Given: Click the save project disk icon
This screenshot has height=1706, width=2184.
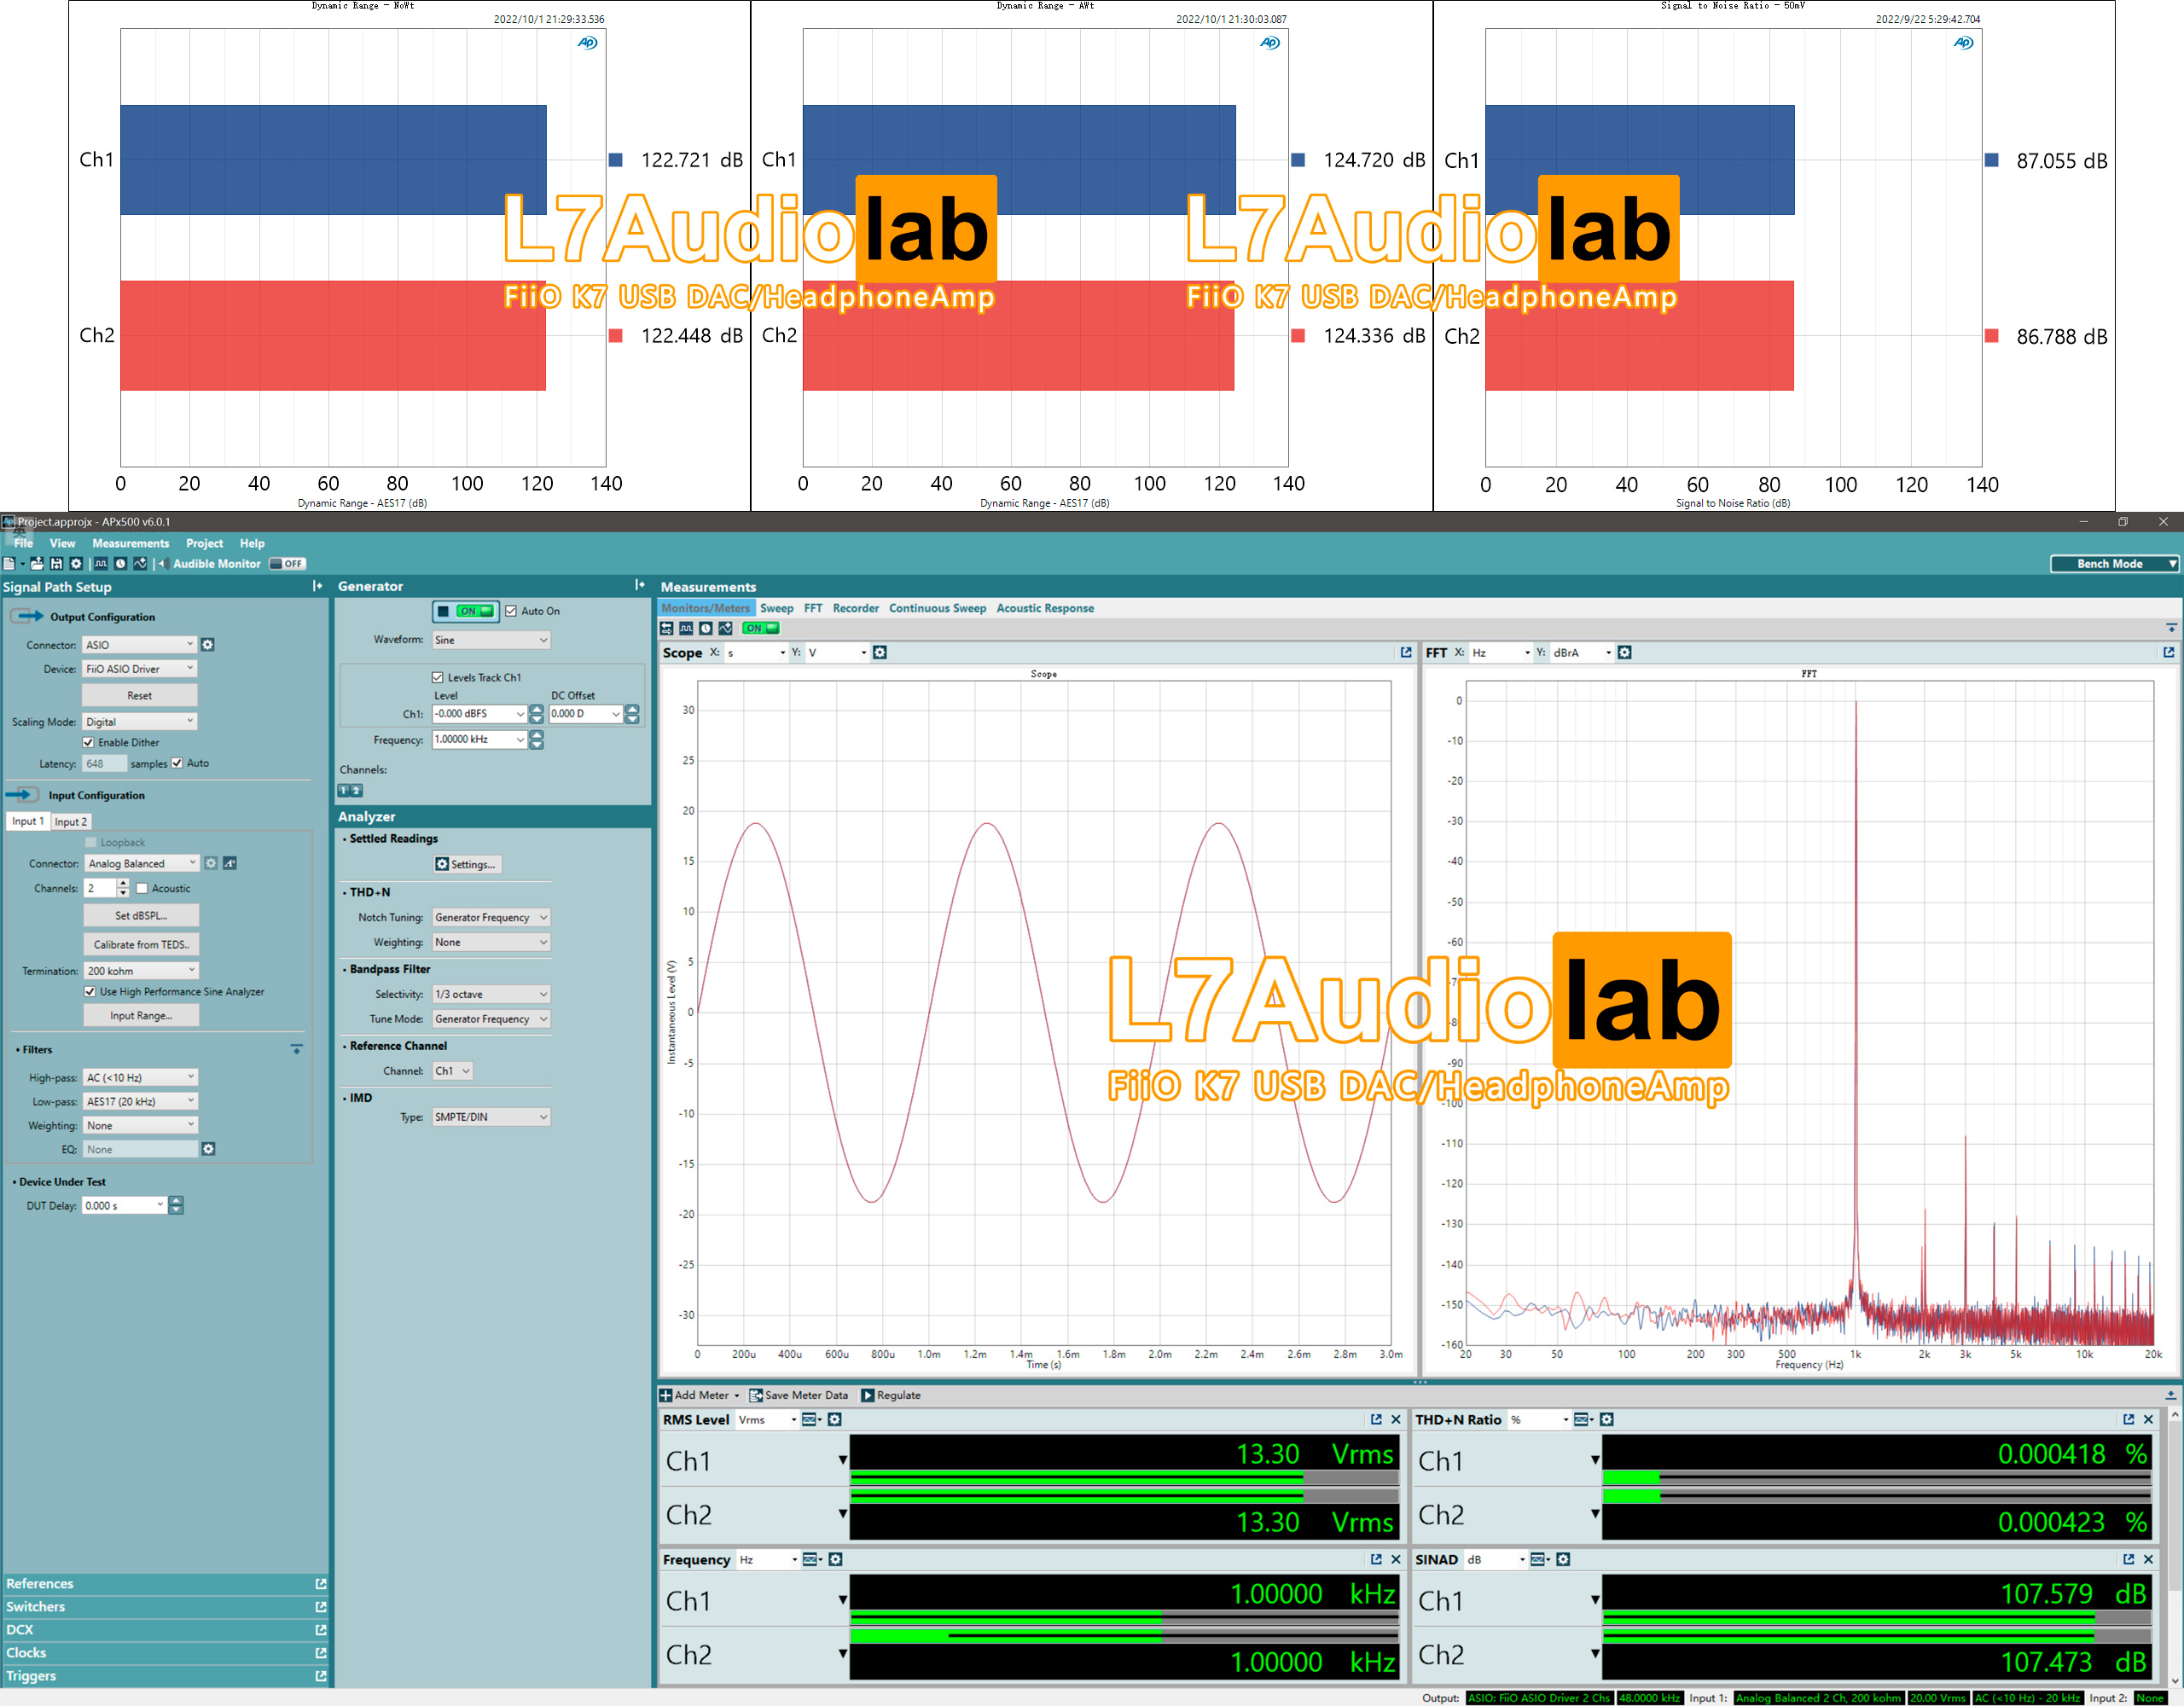Looking at the screenshot, I should pyautogui.click(x=56, y=564).
